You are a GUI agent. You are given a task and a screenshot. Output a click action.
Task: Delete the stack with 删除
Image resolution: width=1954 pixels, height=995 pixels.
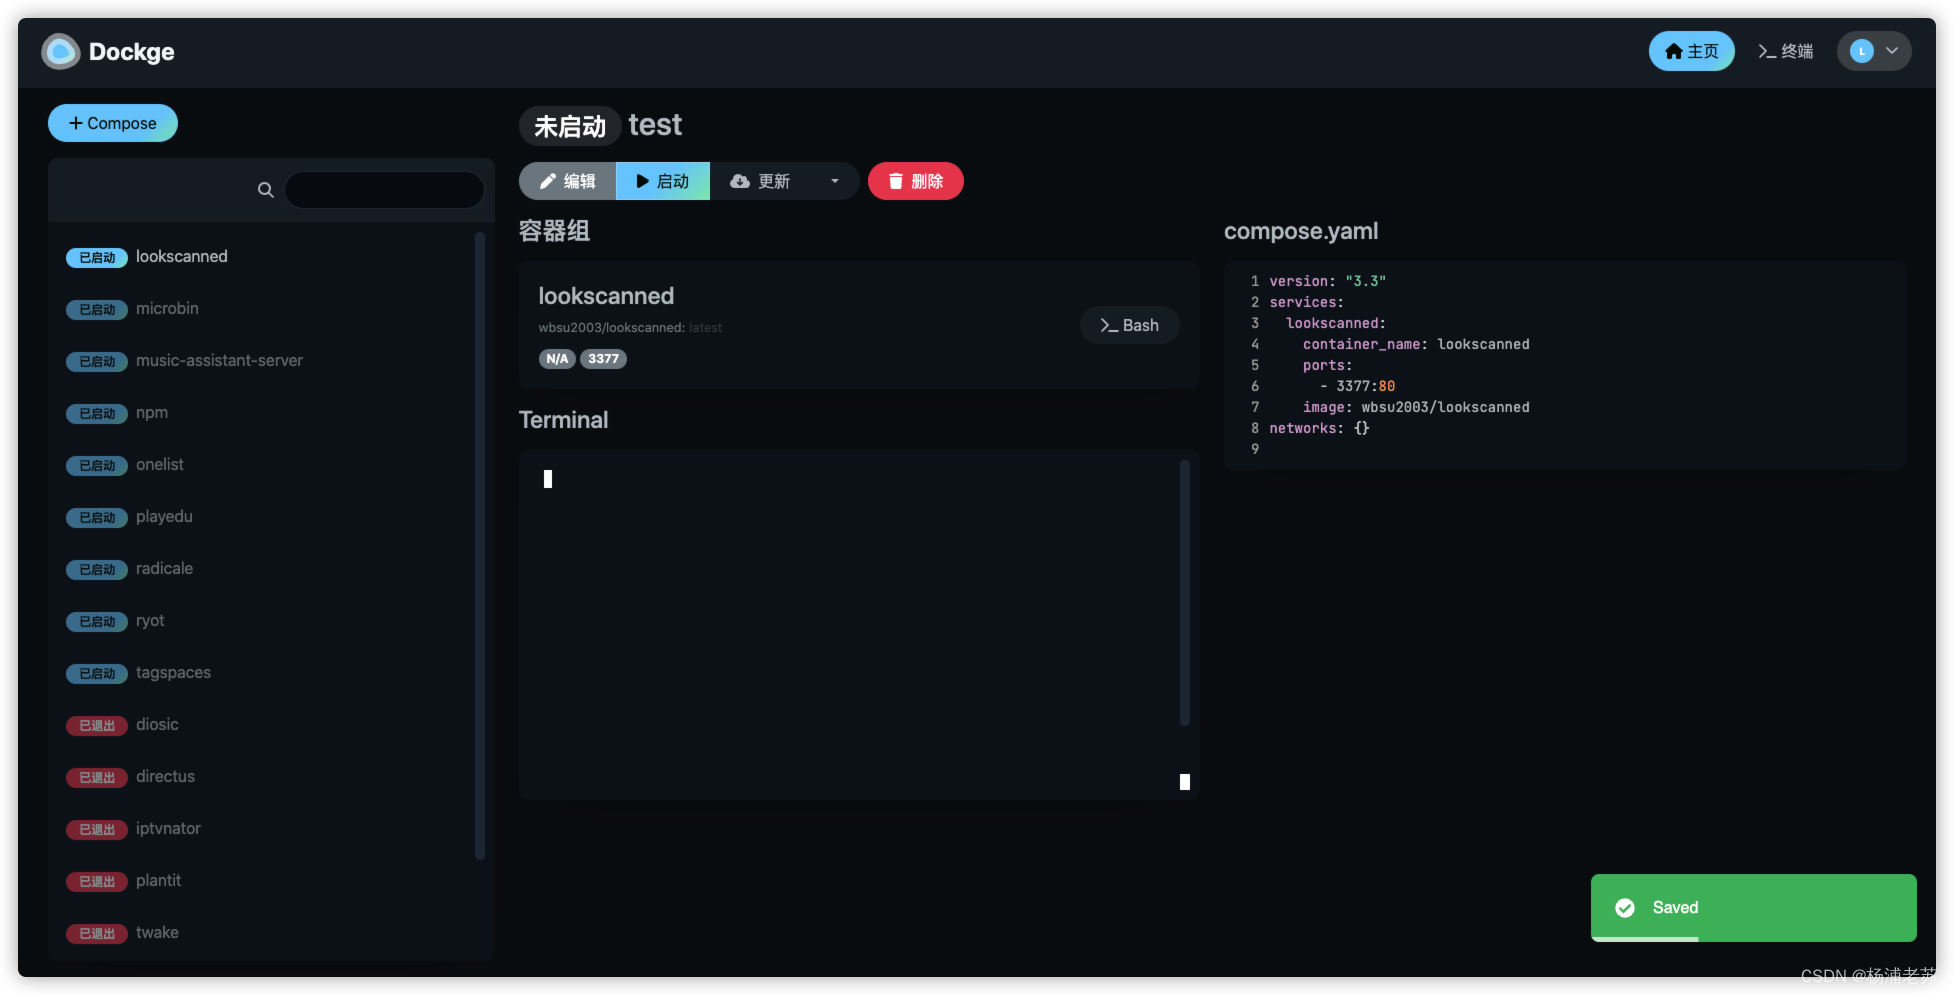915,181
